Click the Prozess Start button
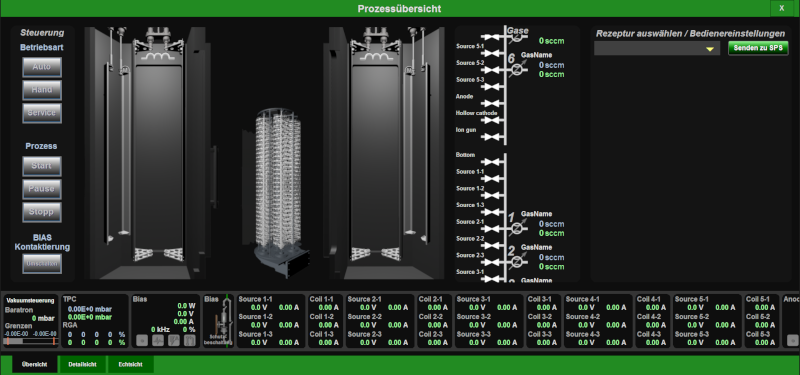 point(42,166)
